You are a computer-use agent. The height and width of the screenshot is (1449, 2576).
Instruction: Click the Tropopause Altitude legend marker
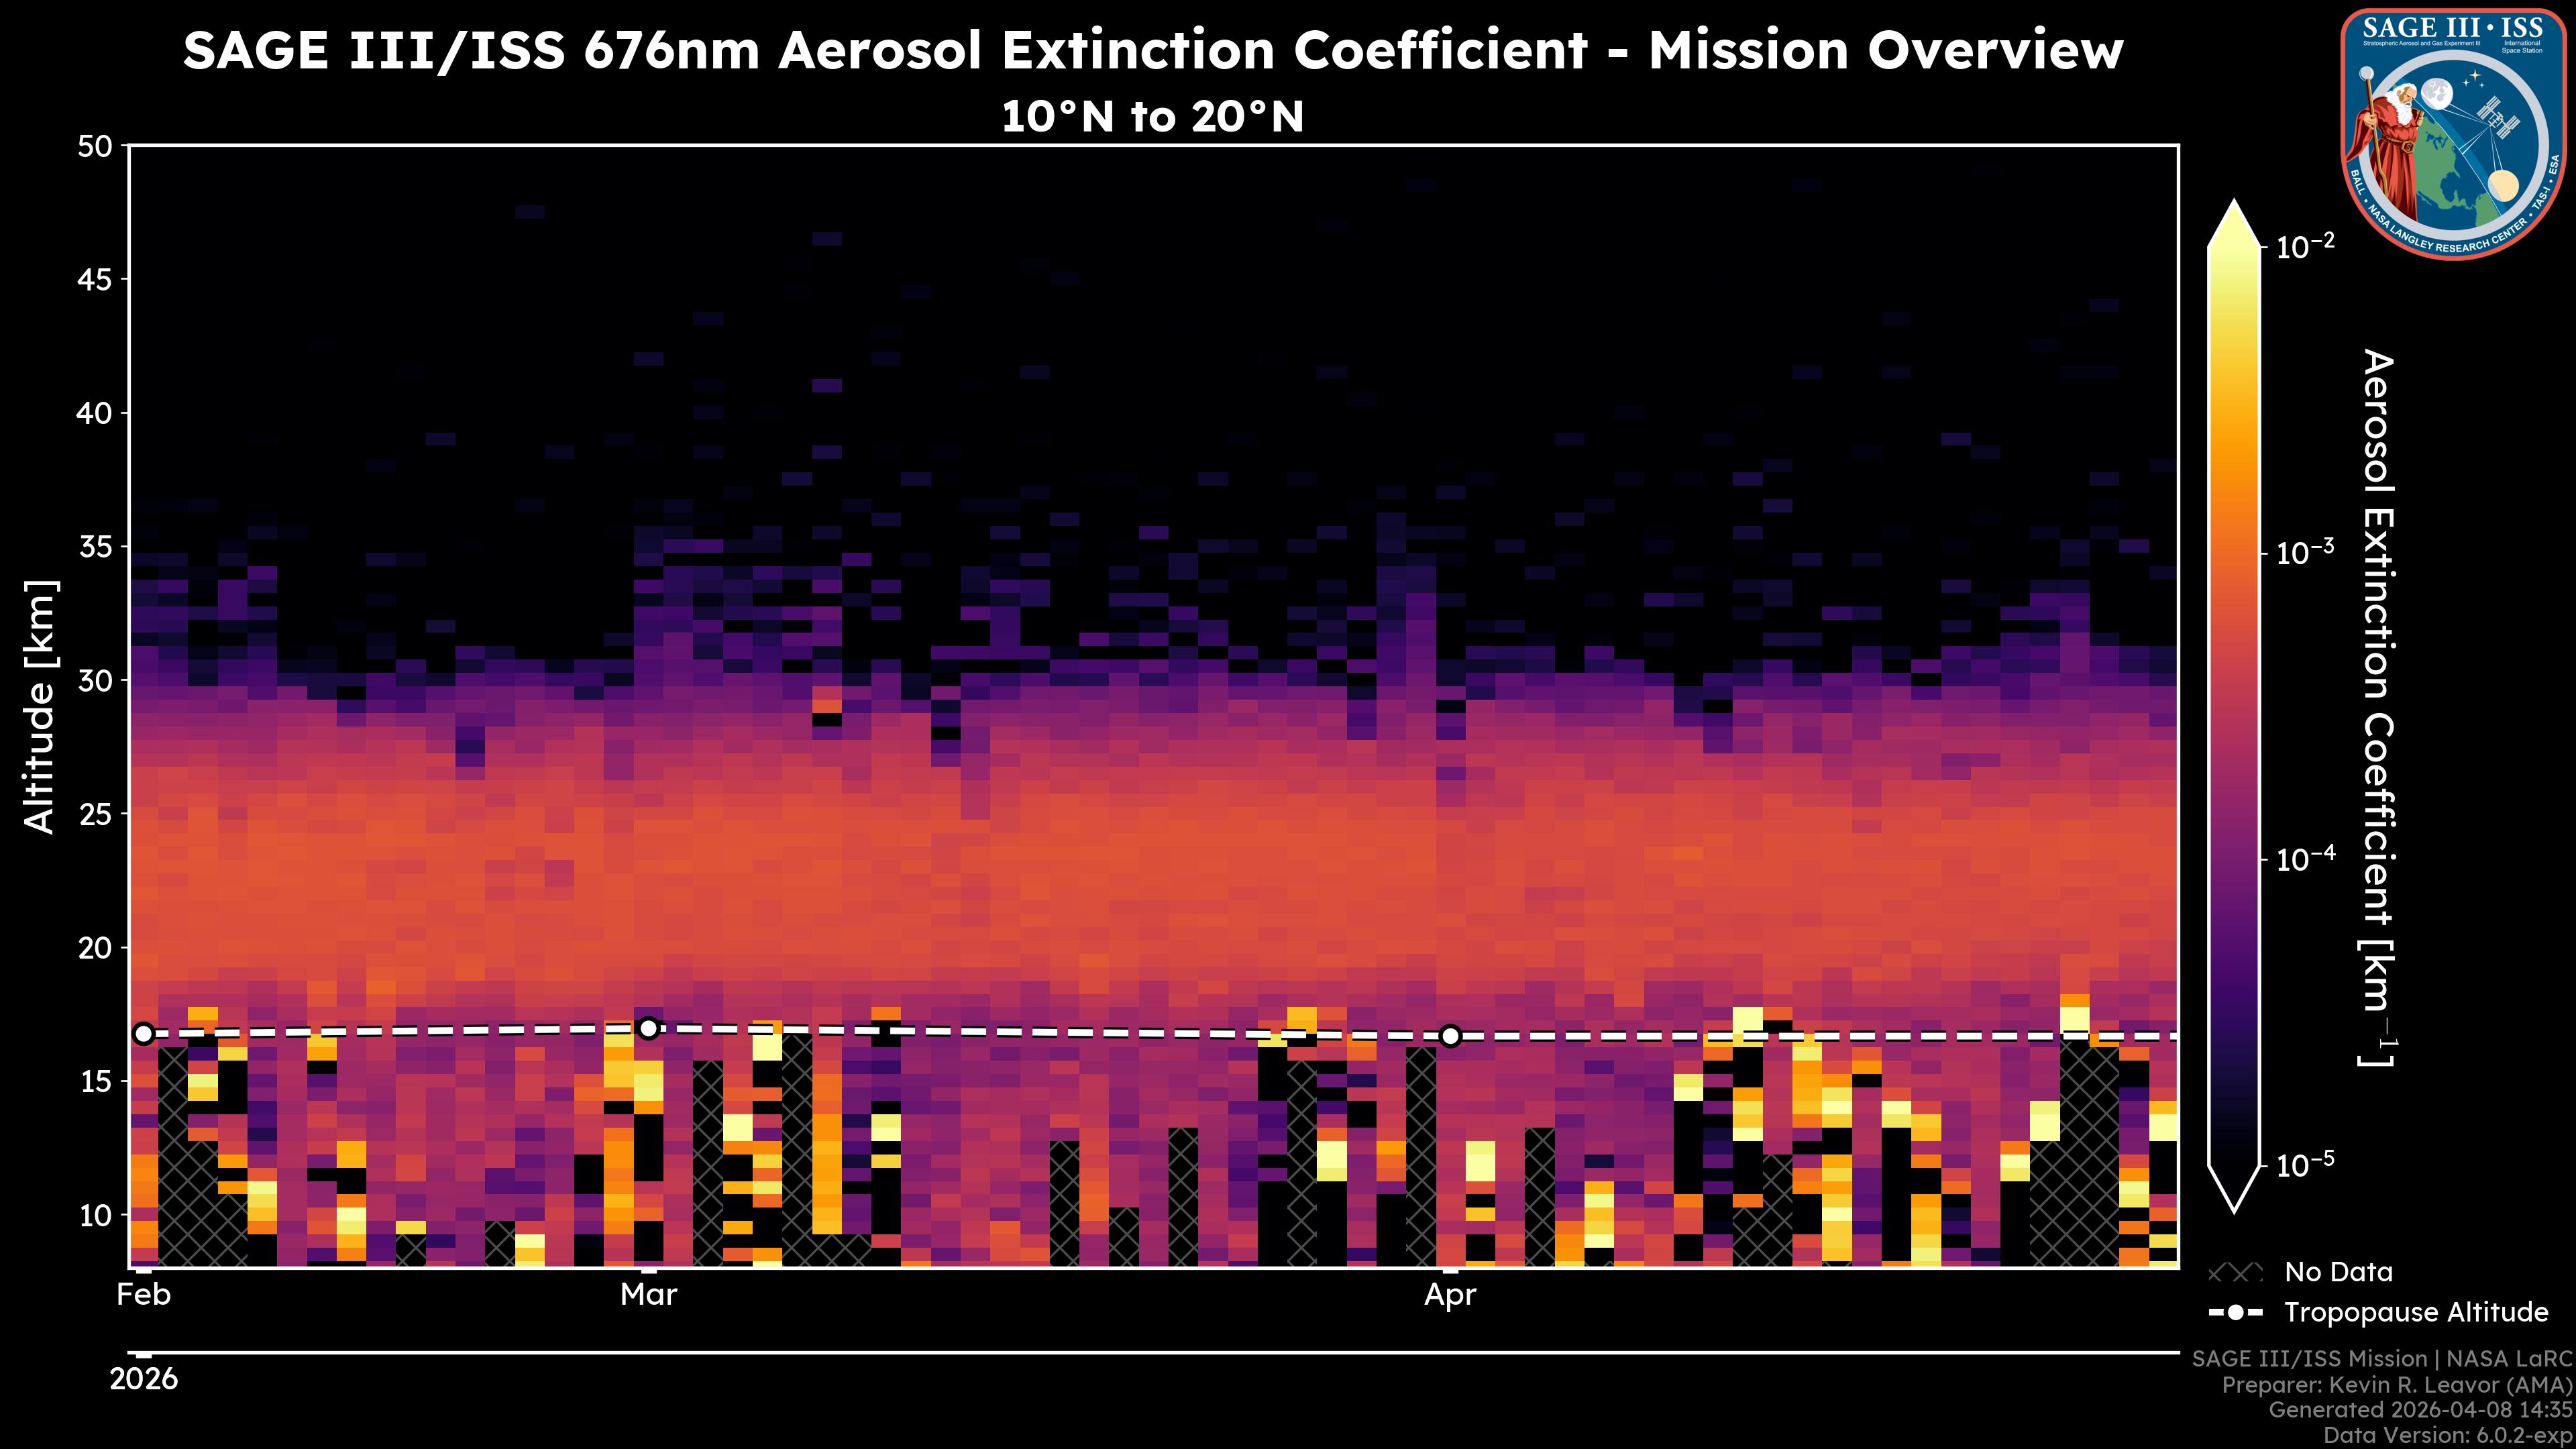[x=2235, y=1312]
